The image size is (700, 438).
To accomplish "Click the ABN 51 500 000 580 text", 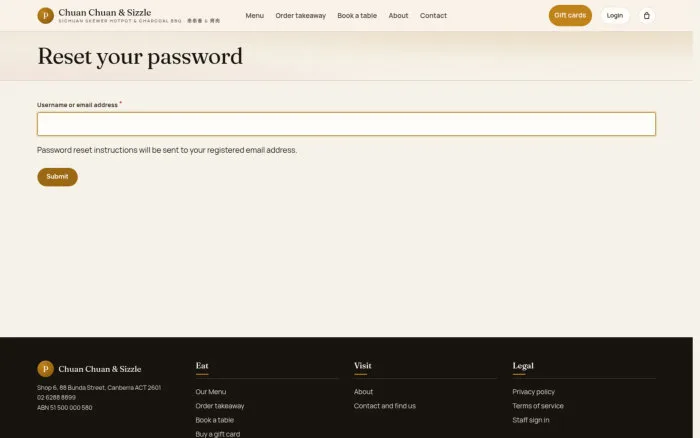I will (x=65, y=408).
